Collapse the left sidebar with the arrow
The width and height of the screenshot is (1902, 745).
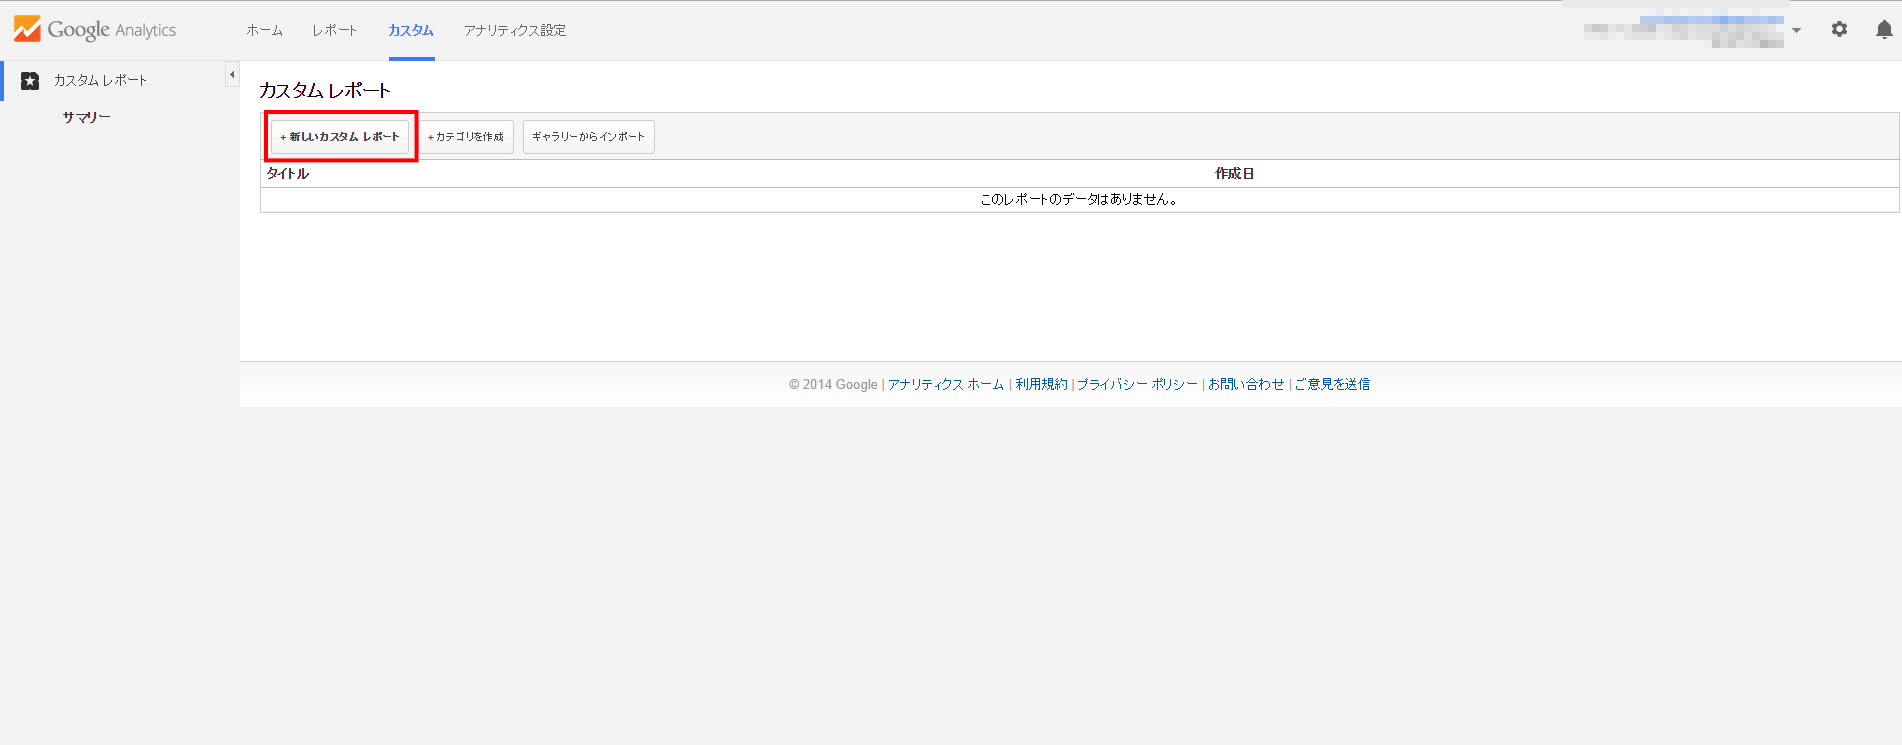pos(232,75)
